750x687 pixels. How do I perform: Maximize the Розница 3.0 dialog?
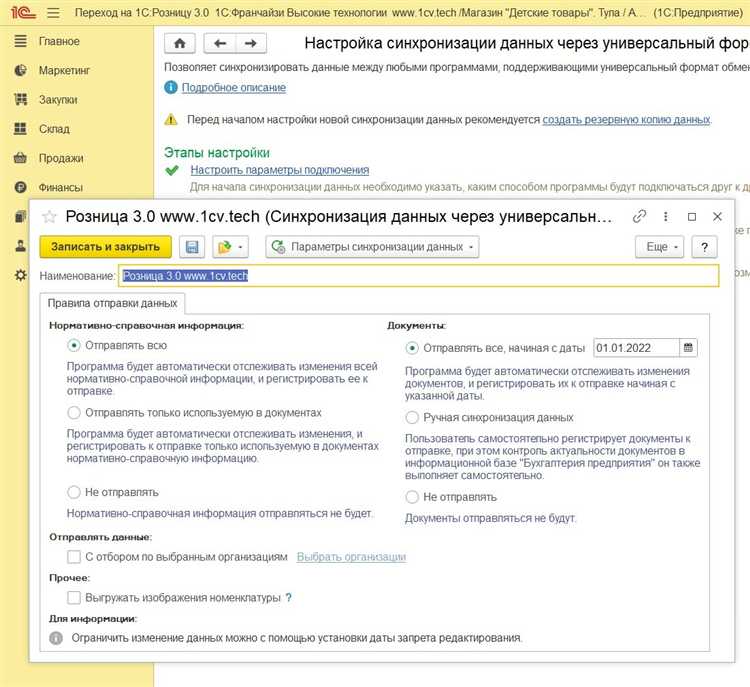[692, 217]
